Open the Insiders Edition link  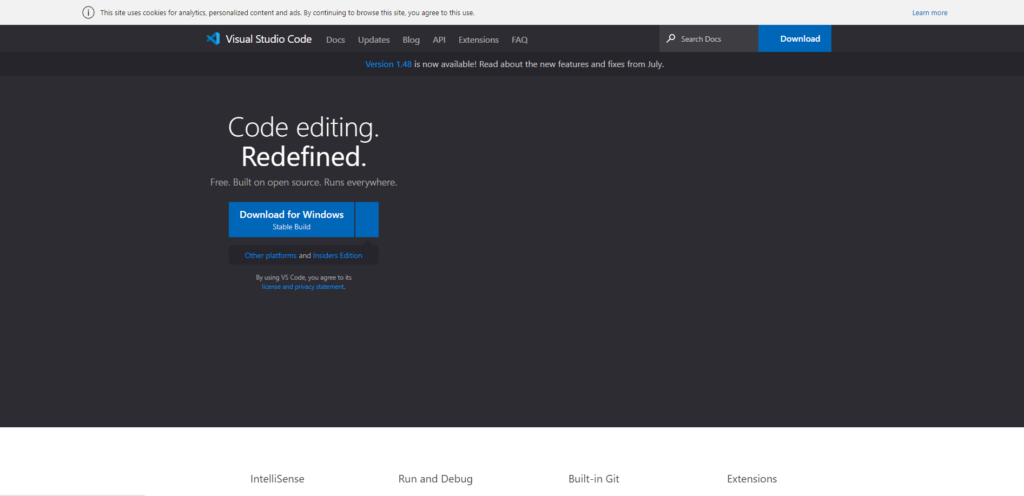click(x=338, y=255)
